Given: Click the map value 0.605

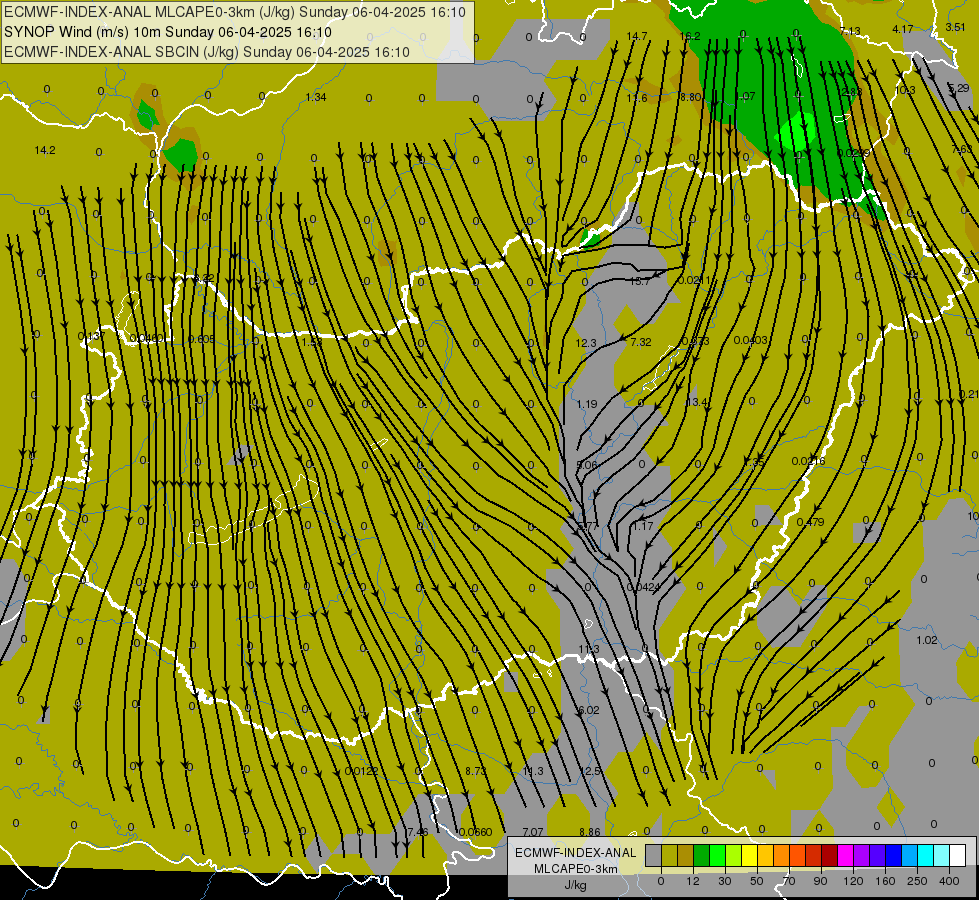Looking at the screenshot, I should click(x=201, y=339).
